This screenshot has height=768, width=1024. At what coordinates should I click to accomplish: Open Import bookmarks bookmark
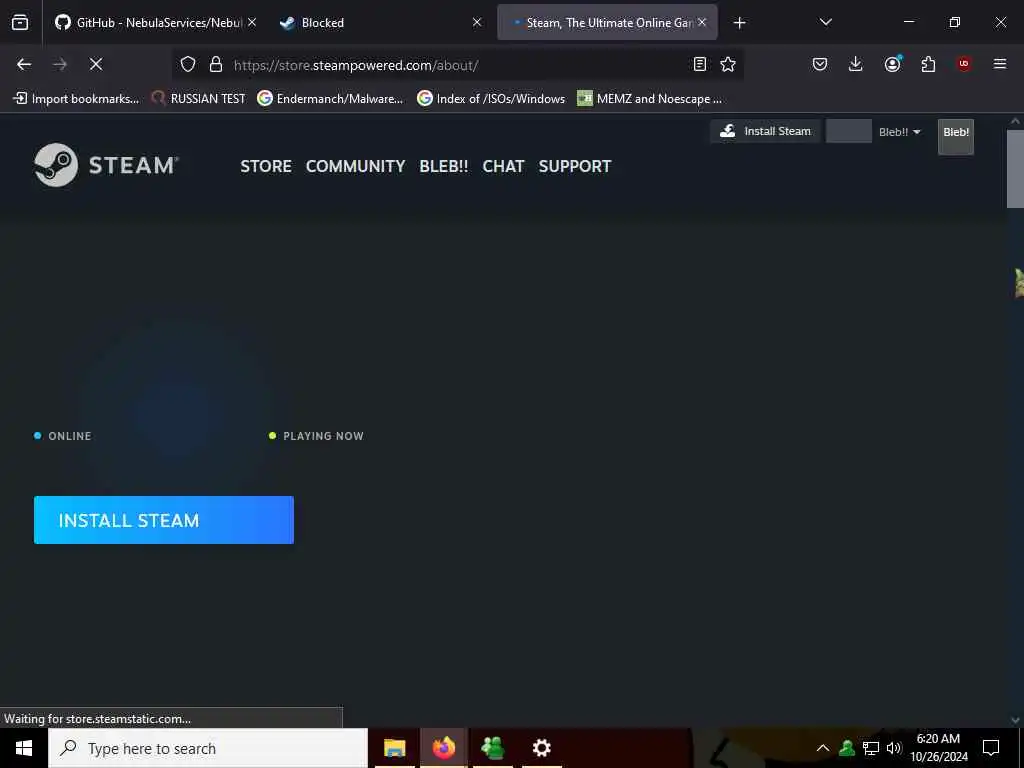(76, 99)
